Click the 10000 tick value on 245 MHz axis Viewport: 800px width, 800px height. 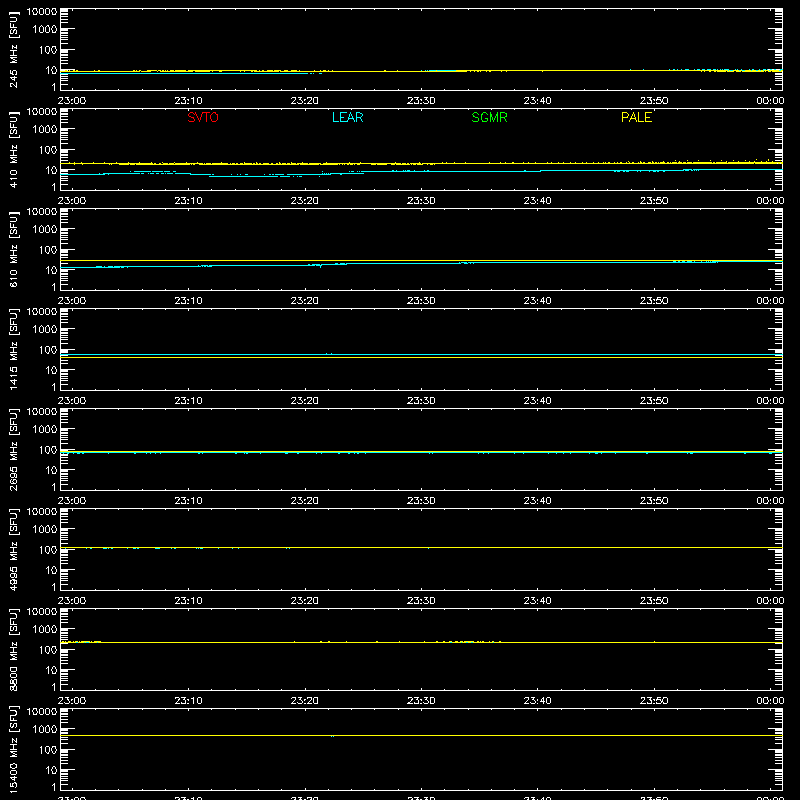click(x=42, y=12)
